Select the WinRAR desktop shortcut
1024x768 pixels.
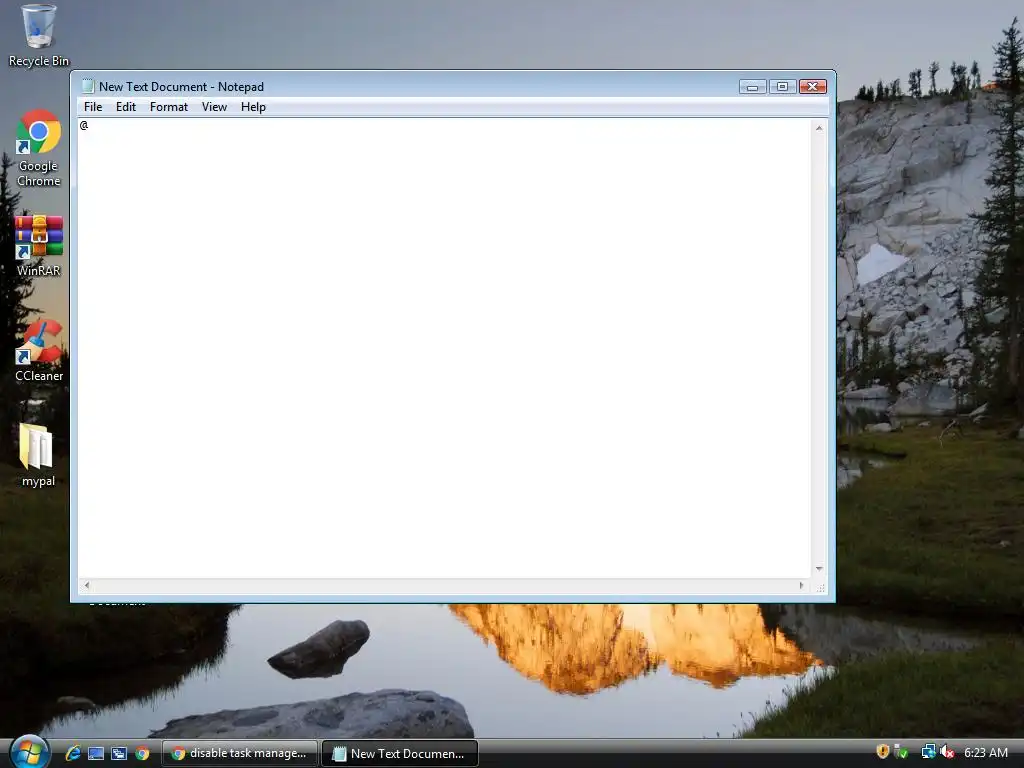click(x=39, y=245)
